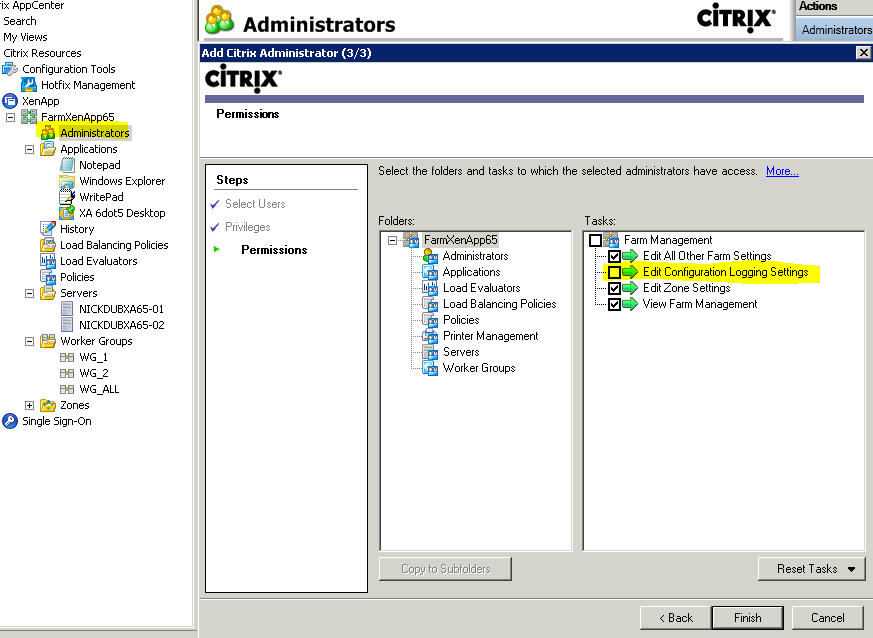
Task: Collapse the FarmXenApp65 node in left tree
Action: point(11,117)
